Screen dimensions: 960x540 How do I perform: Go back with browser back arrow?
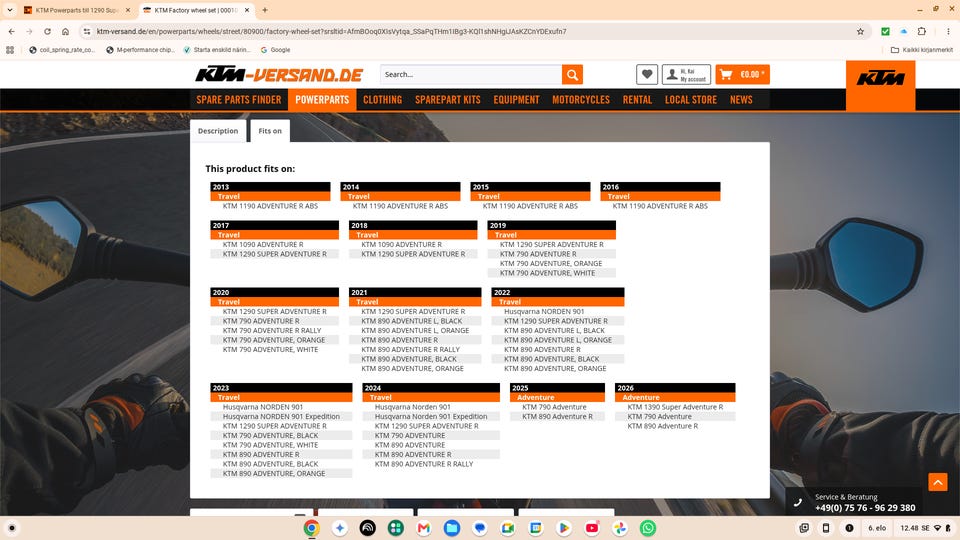tap(12, 31)
